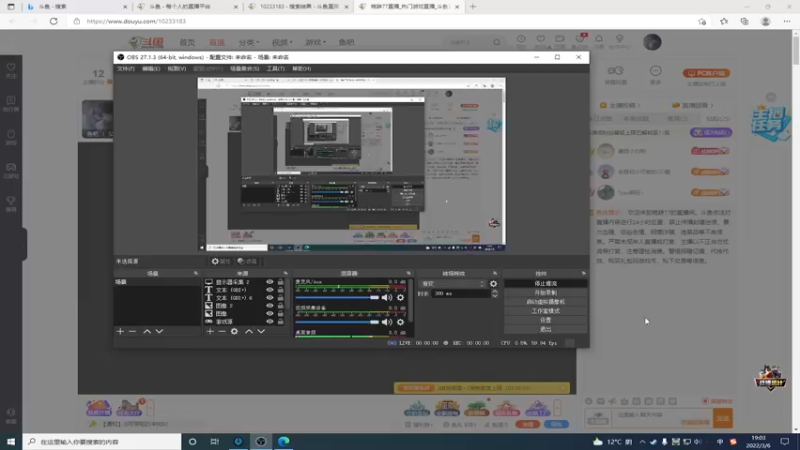This screenshot has width=800, height=450.
Task: Open the Edge browser from the taskbar
Action: click(x=284, y=441)
